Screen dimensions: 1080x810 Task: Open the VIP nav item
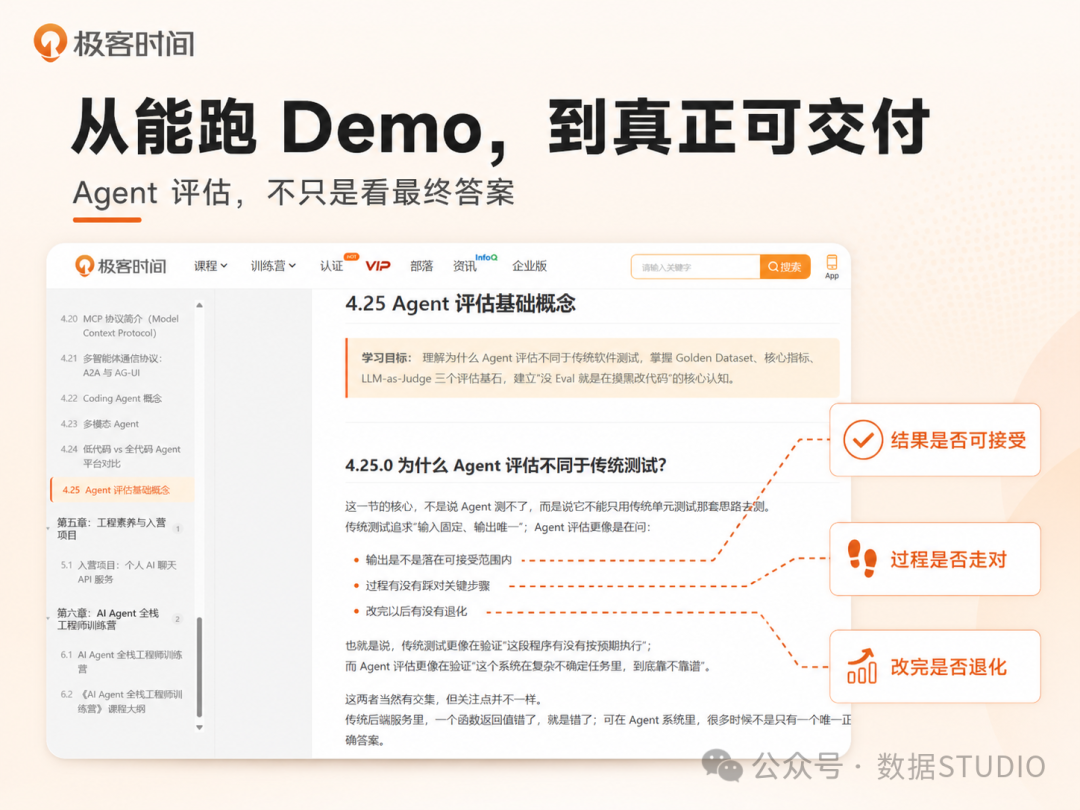click(377, 266)
